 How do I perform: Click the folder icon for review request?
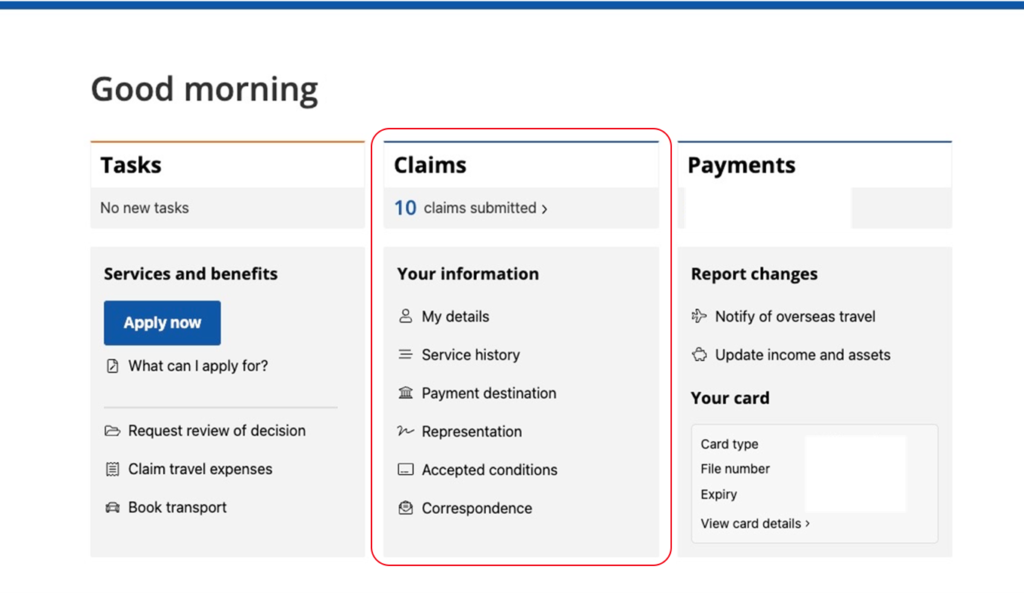[x=112, y=431]
